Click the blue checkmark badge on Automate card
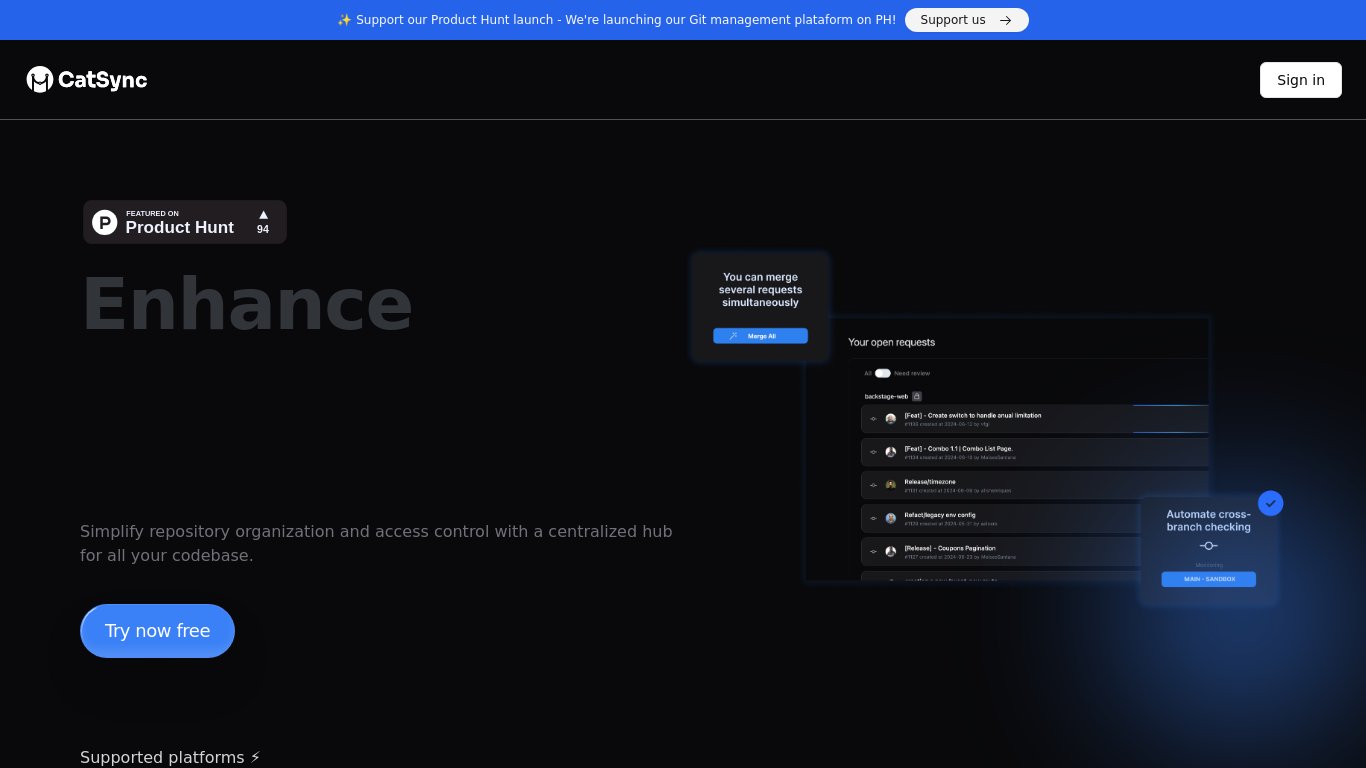The height and width of the screenshot is (768, 1366). 1270,503
